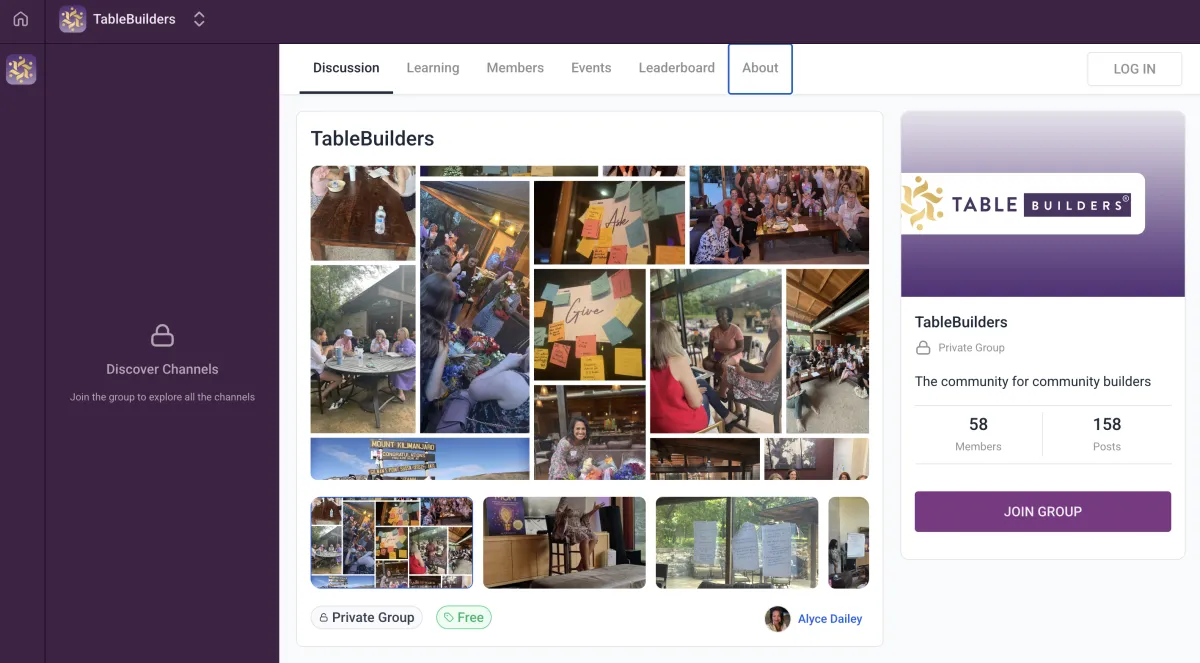
Task: Select the collage thumbnail in gallery strip
Action: click(x=392, y=542)
